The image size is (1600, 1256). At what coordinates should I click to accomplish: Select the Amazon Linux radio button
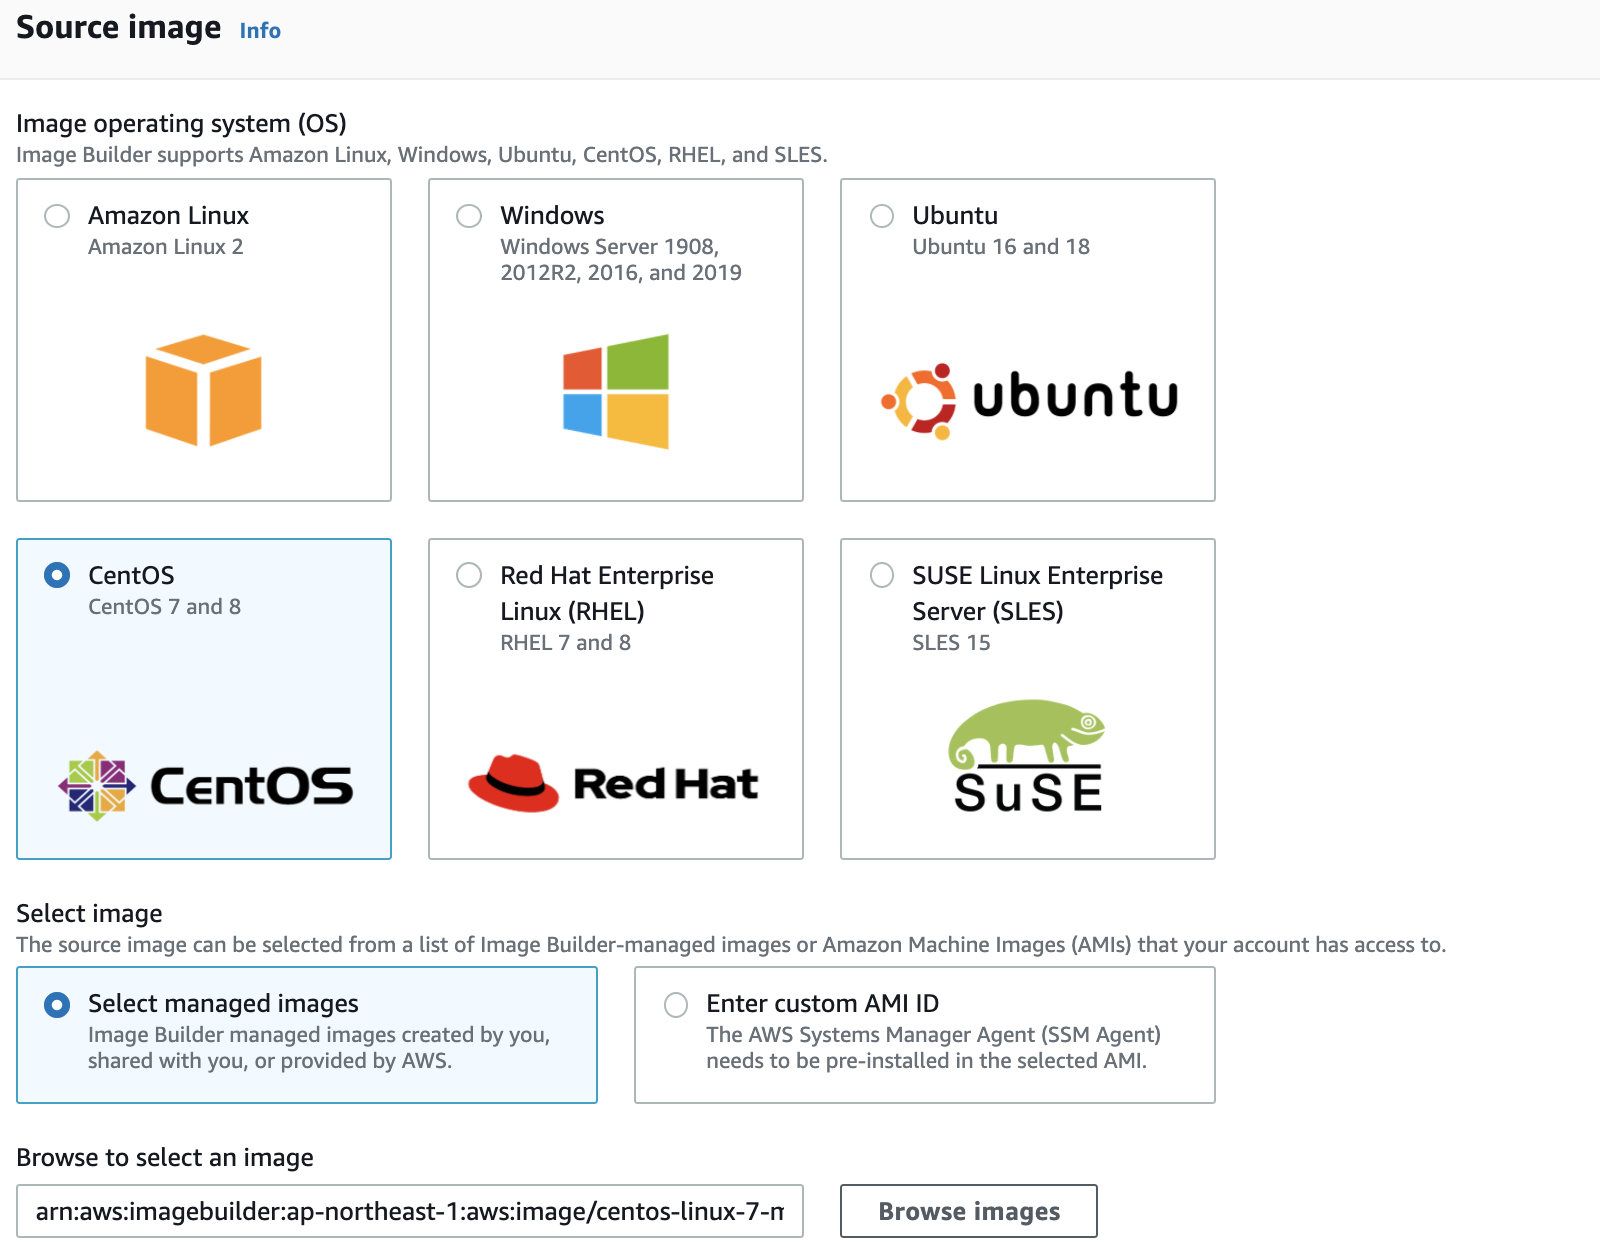[57, 216]
